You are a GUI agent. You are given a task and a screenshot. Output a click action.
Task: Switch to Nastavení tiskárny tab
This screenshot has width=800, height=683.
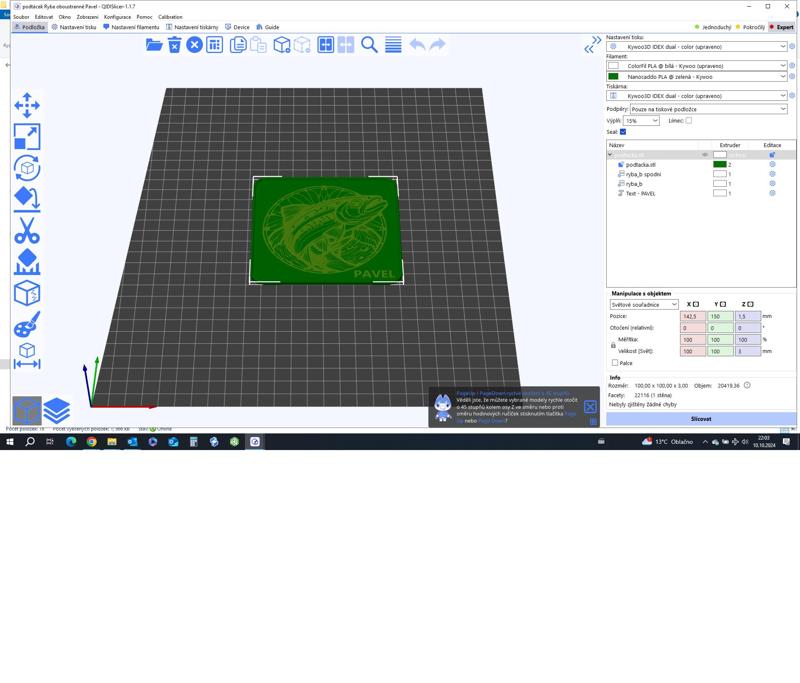coord(192,27)
